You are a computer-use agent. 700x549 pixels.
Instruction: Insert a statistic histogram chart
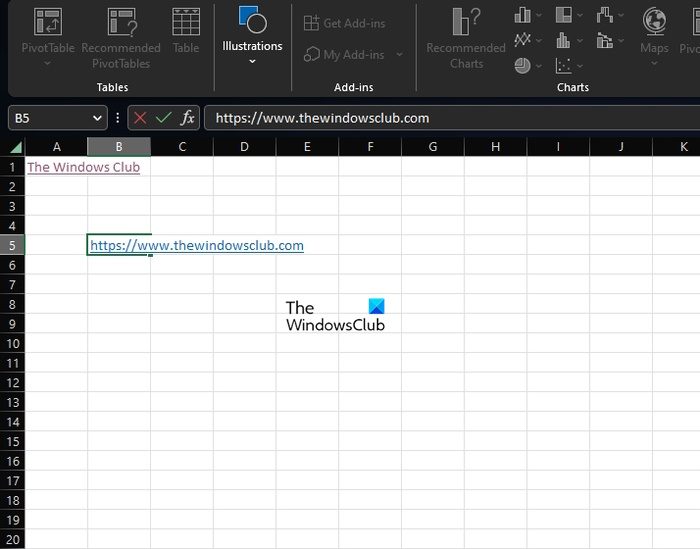click(x=563, y=41)
